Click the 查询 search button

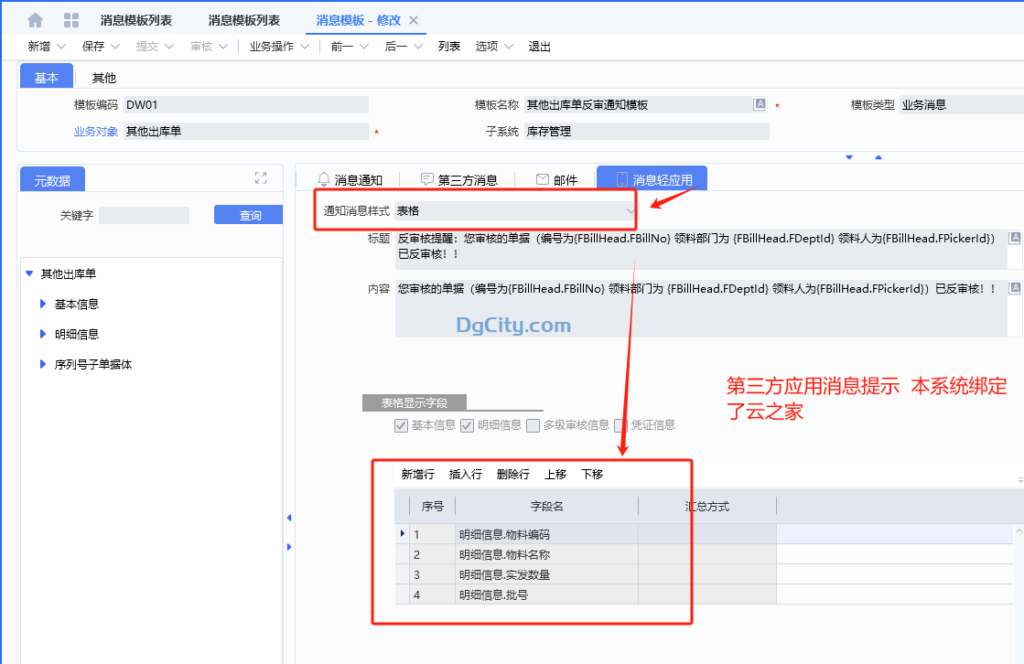coord(248,214)
